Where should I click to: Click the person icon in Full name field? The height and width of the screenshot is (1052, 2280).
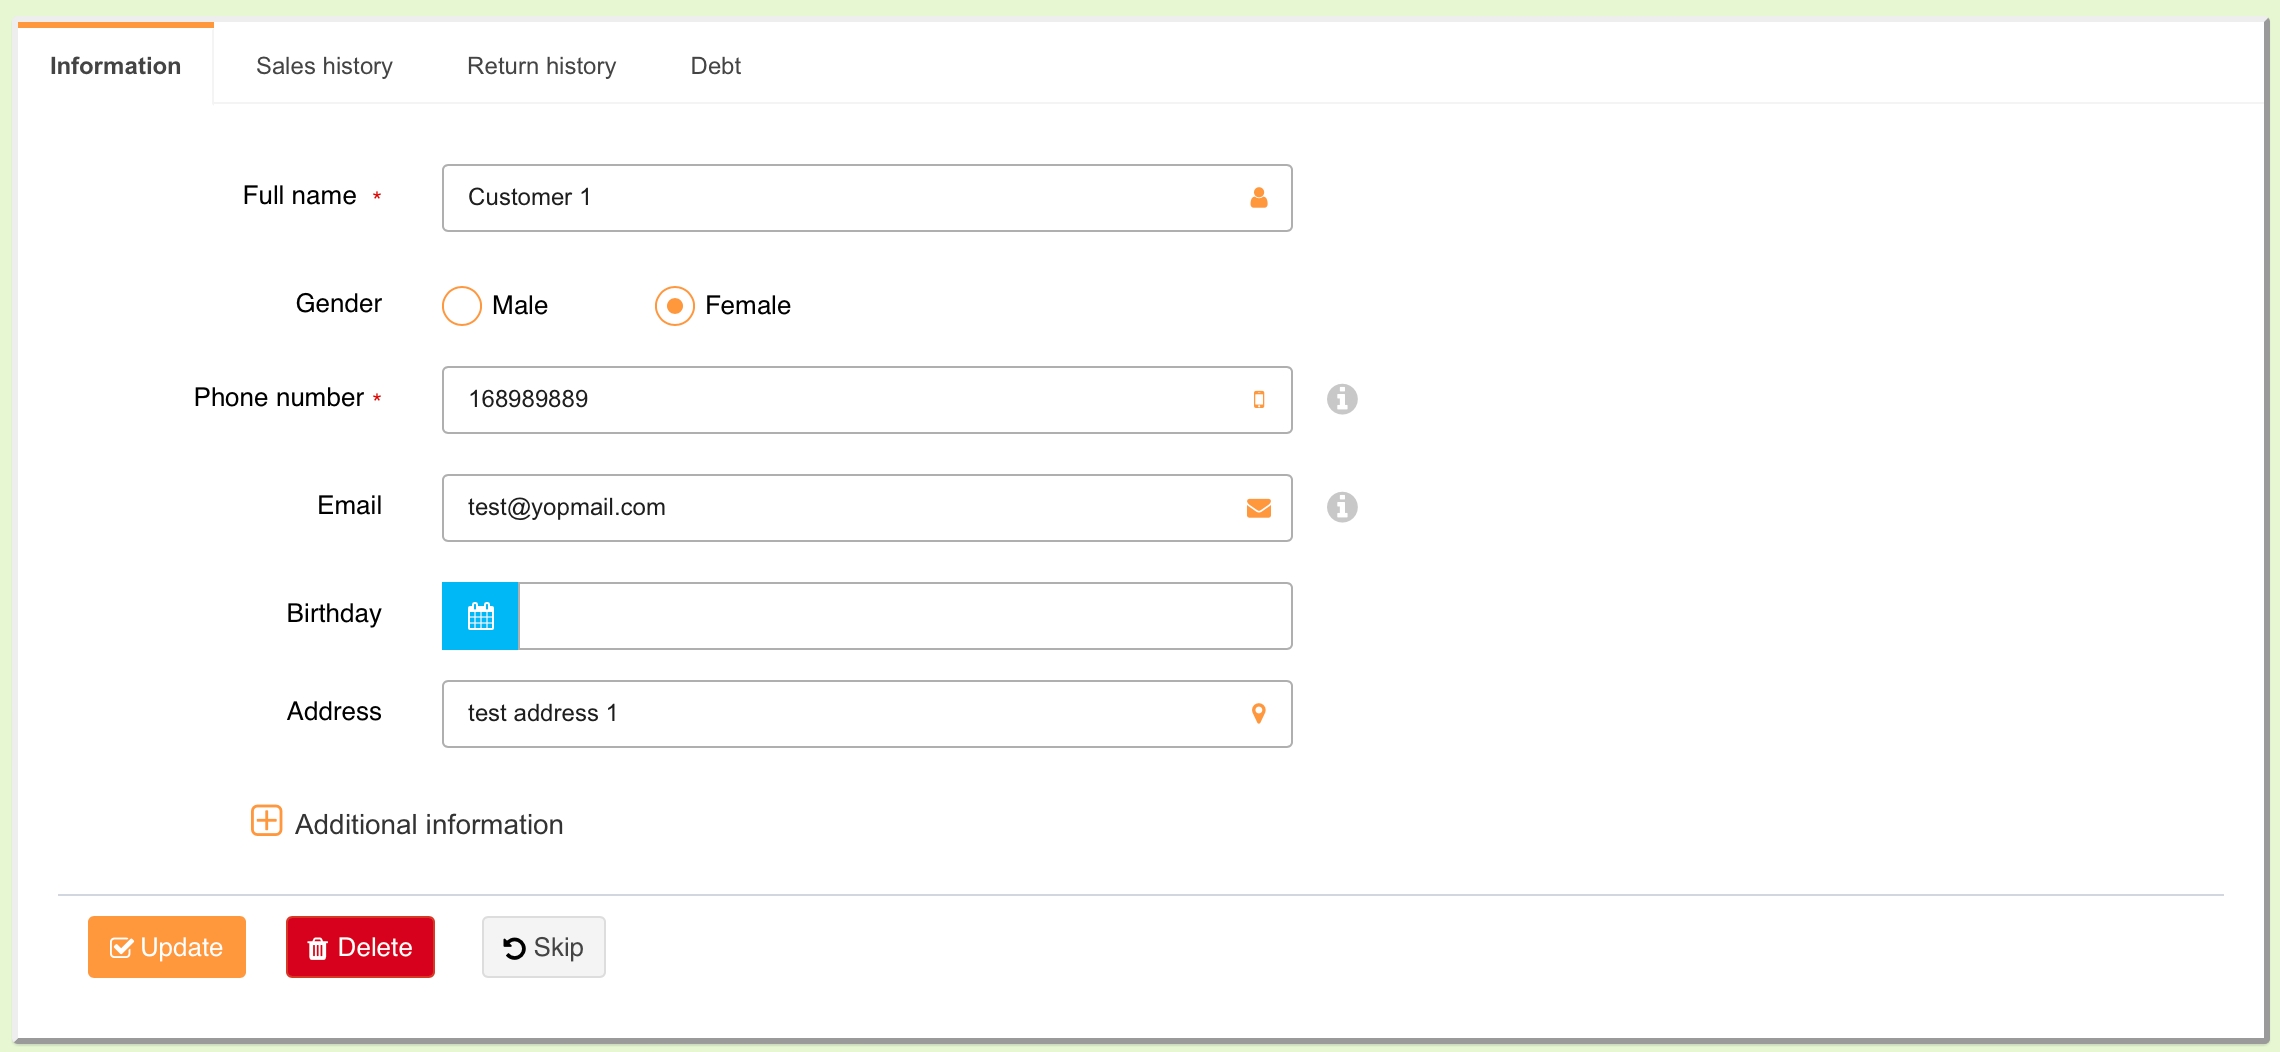coord(1258,198)
